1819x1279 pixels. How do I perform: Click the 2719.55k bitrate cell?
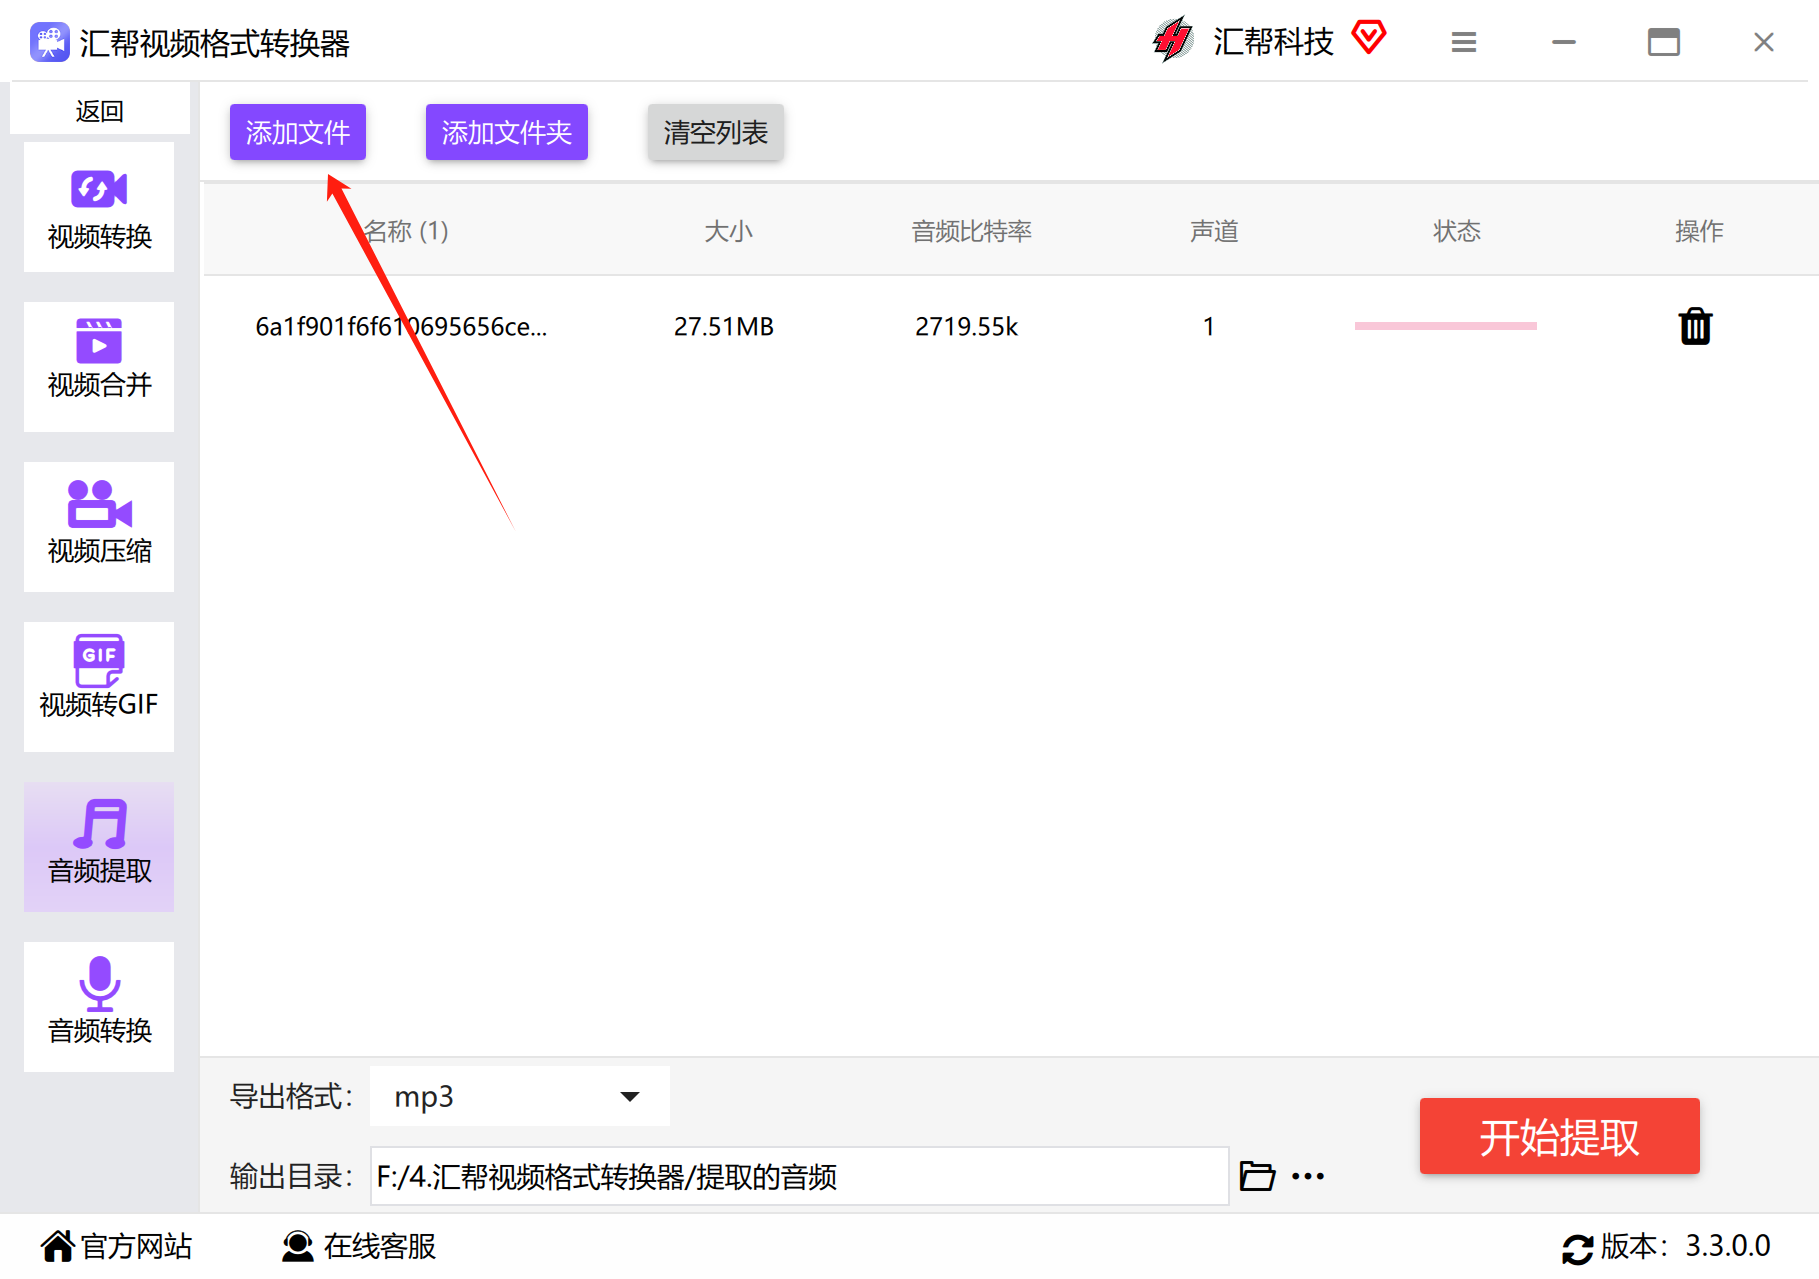click(x=966, y=327)
